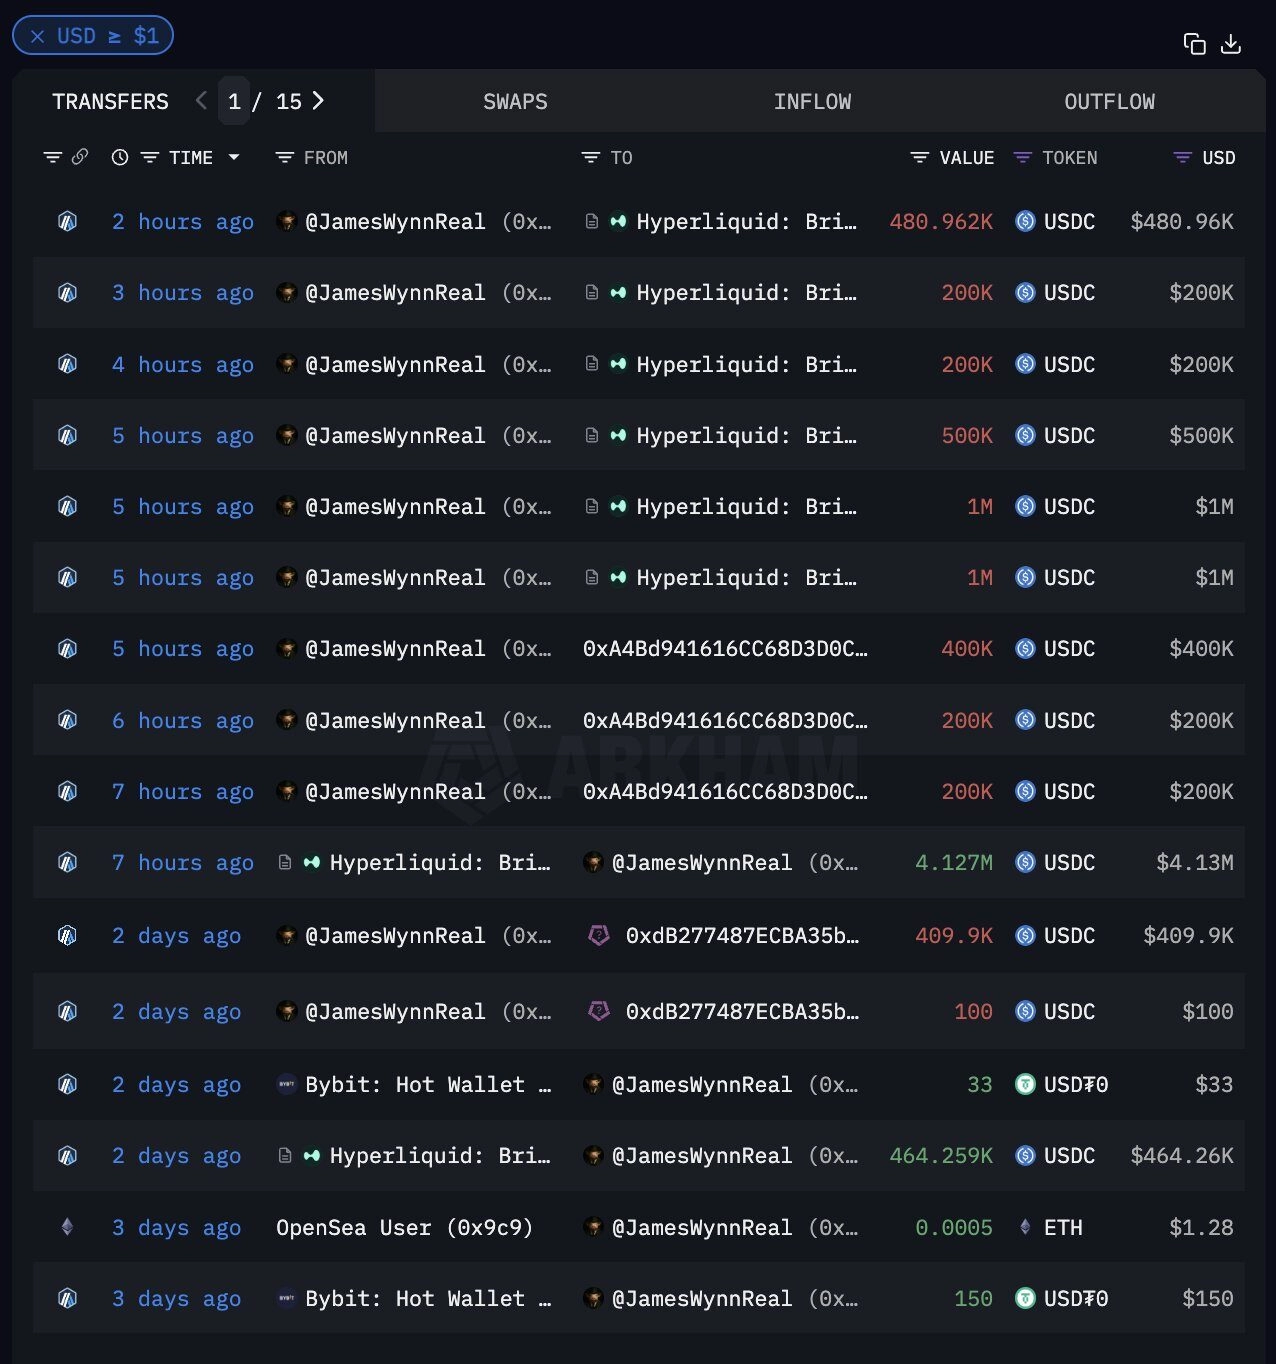The height and width of the screenshot is (1364, 1276).
Task: Download the transfers table
Action: [x=1231, y=44]
